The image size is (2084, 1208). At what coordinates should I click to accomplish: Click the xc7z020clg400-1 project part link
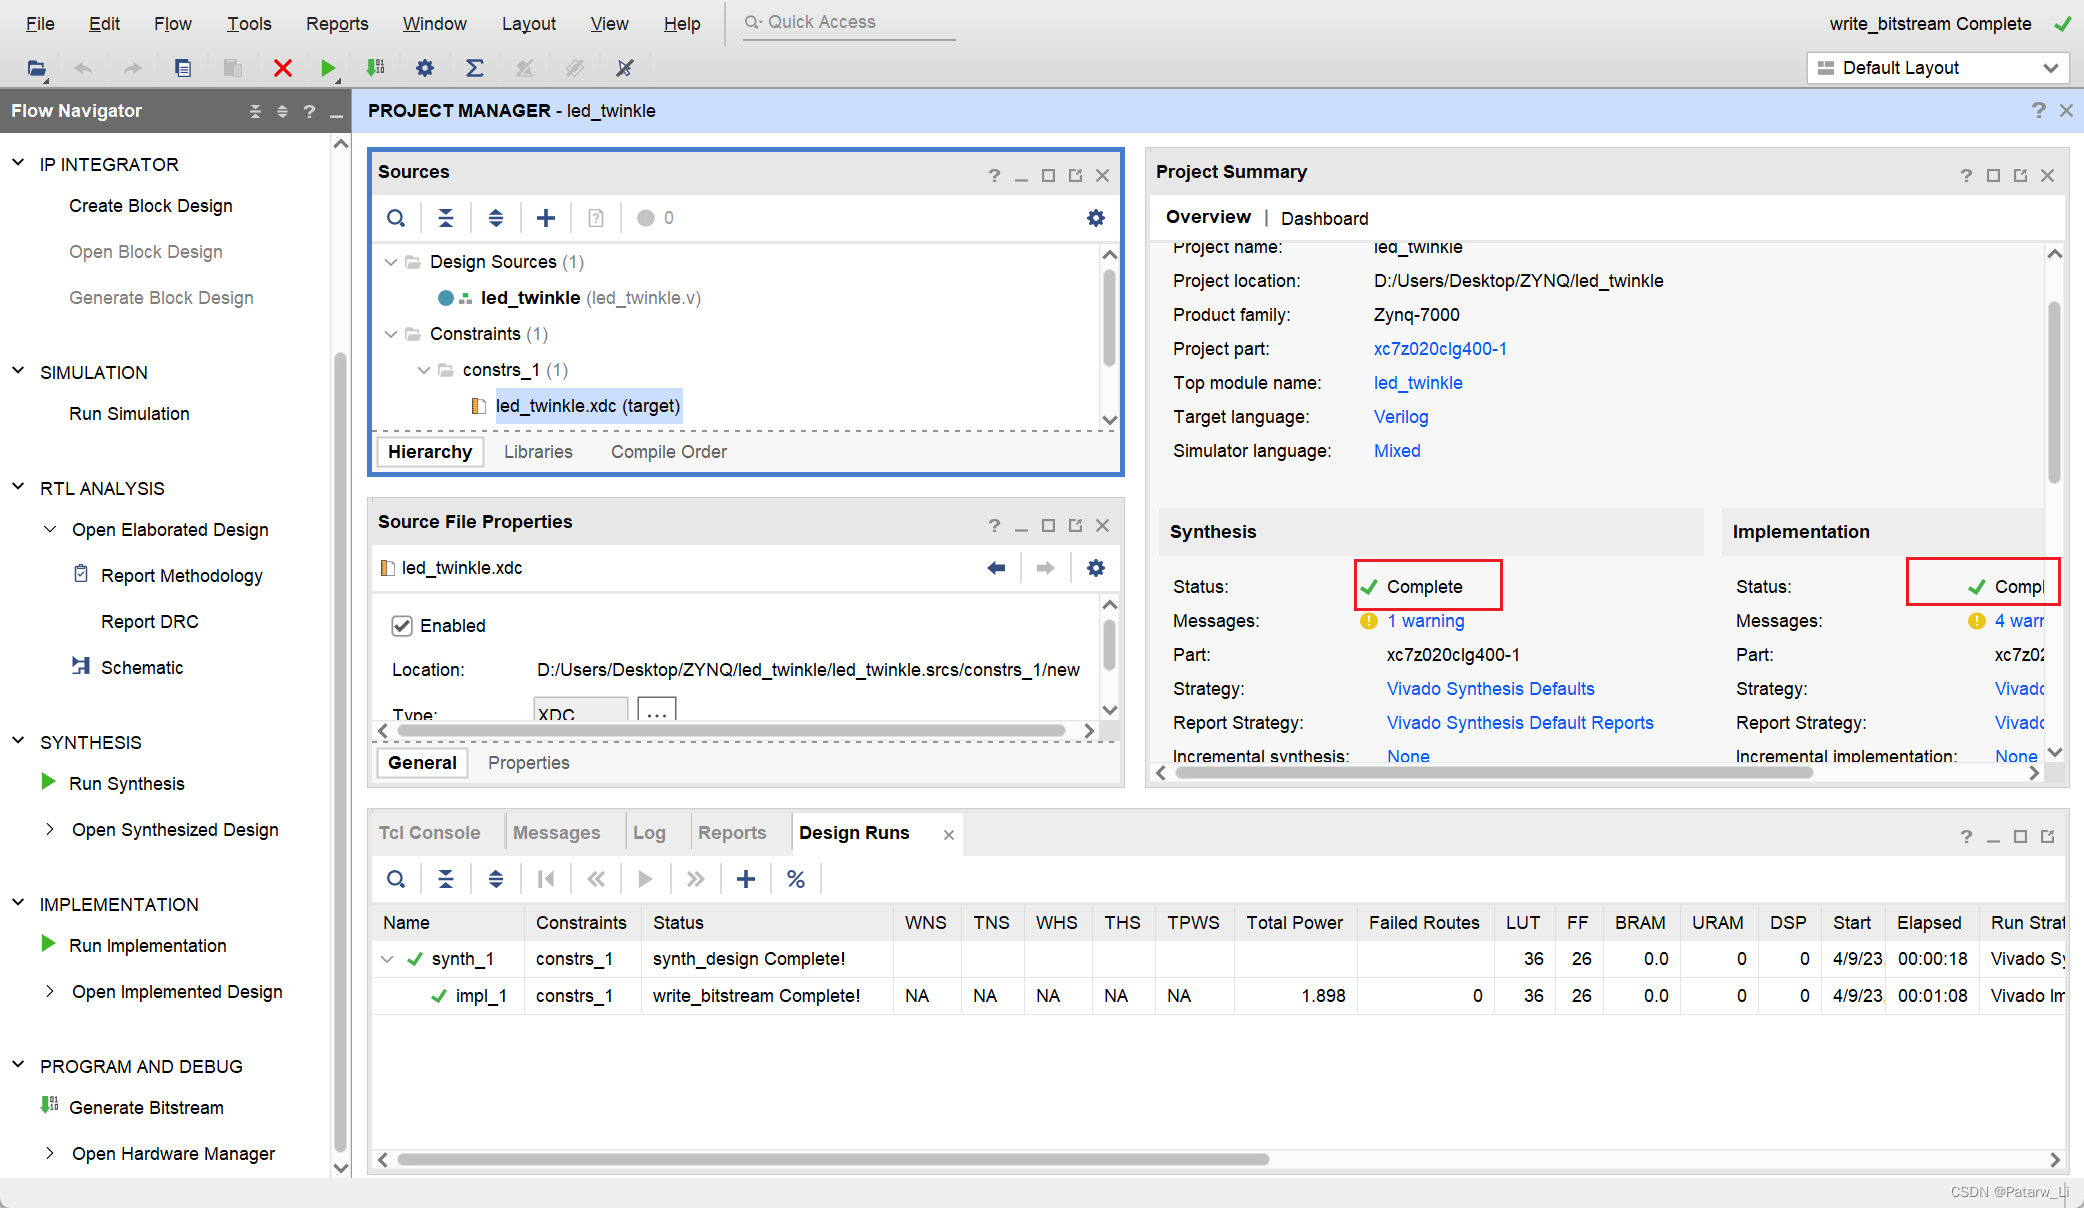pos(1440,349)
